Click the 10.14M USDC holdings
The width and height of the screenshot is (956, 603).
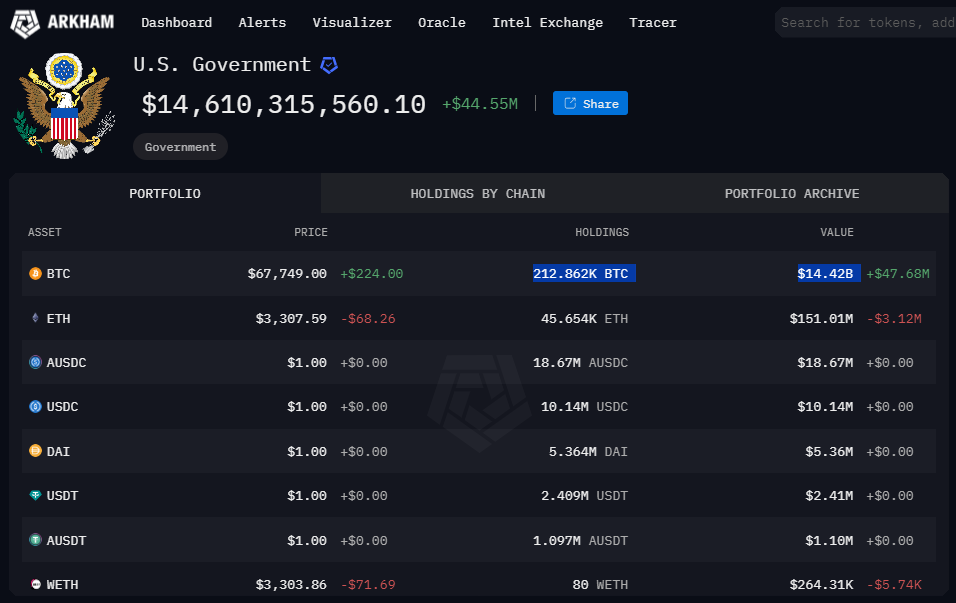[x=585, y=407]
